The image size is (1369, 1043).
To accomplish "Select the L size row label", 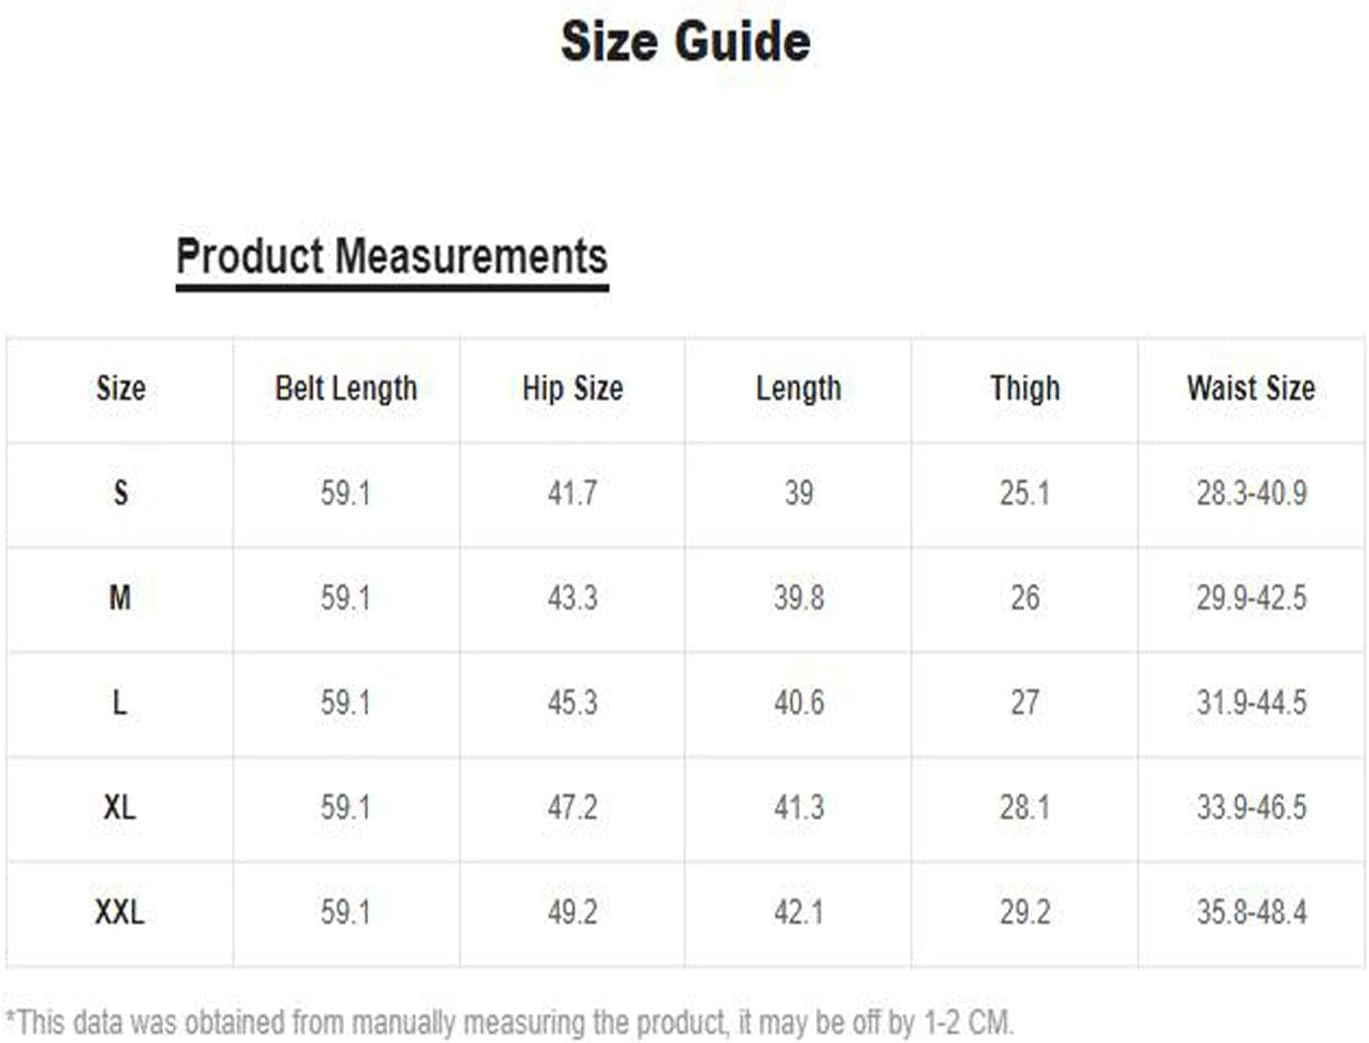I will click(x=120, y=702).
